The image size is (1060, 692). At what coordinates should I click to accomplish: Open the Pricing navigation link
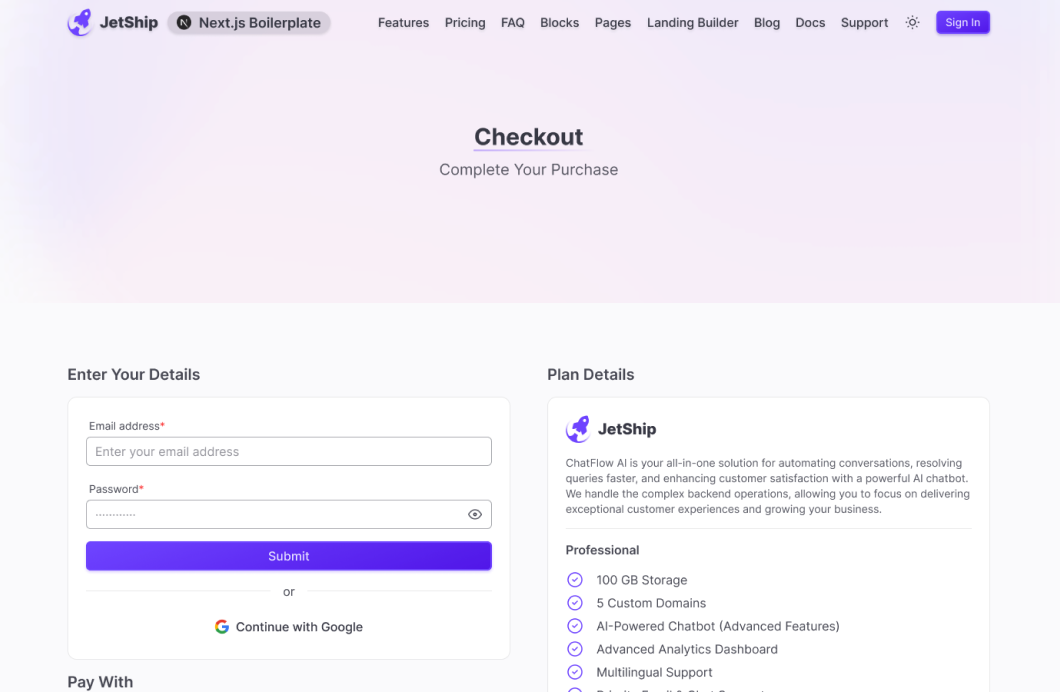465,22
